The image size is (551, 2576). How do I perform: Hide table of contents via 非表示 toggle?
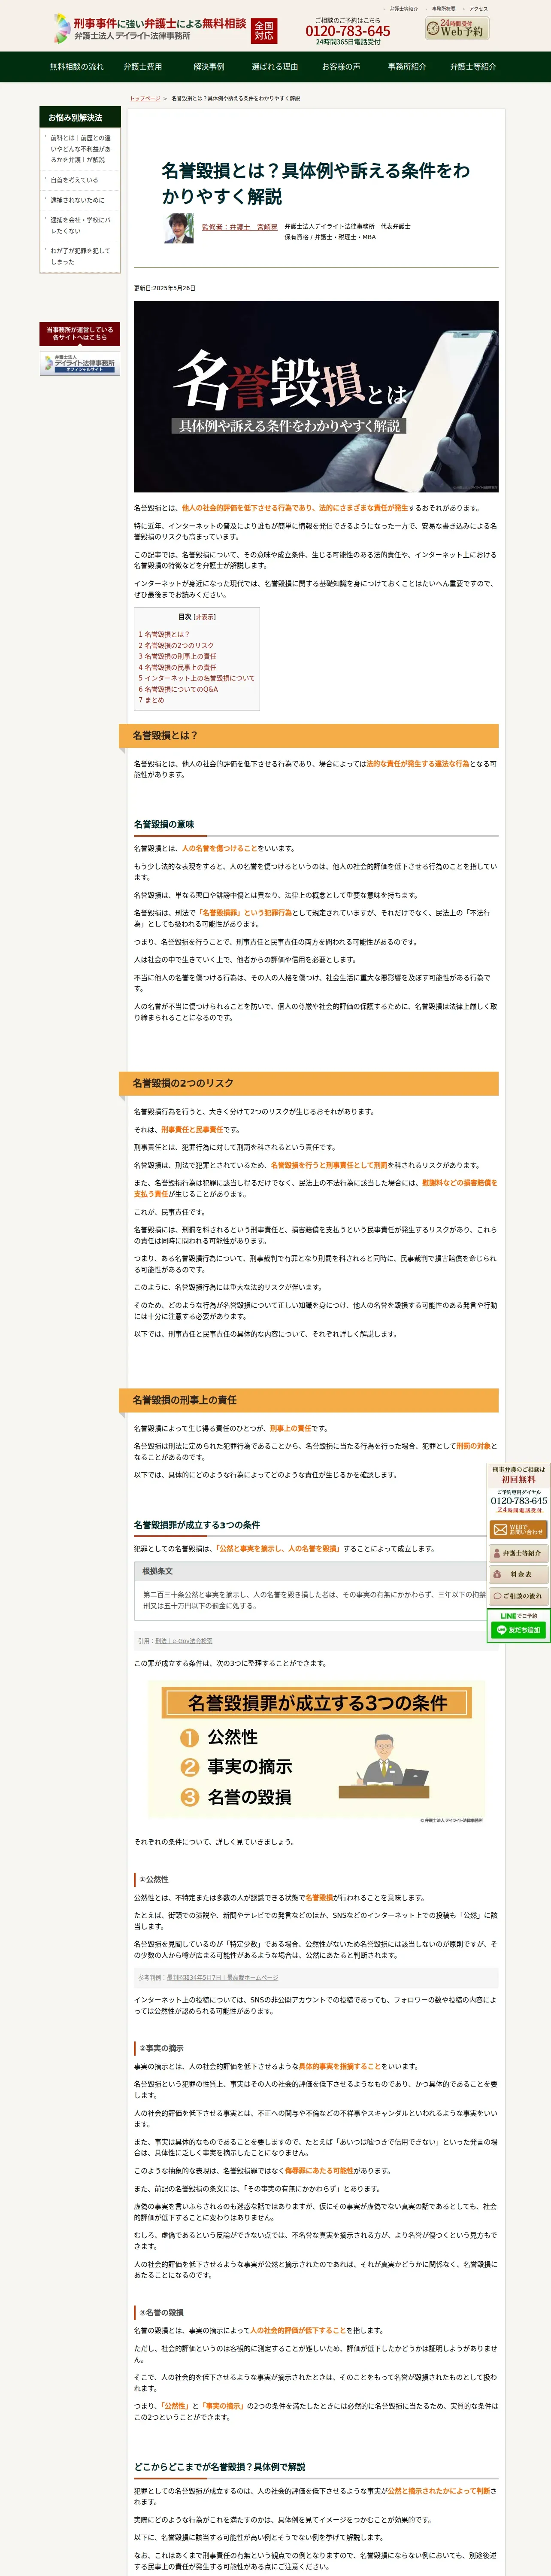[x=205, y=617]
